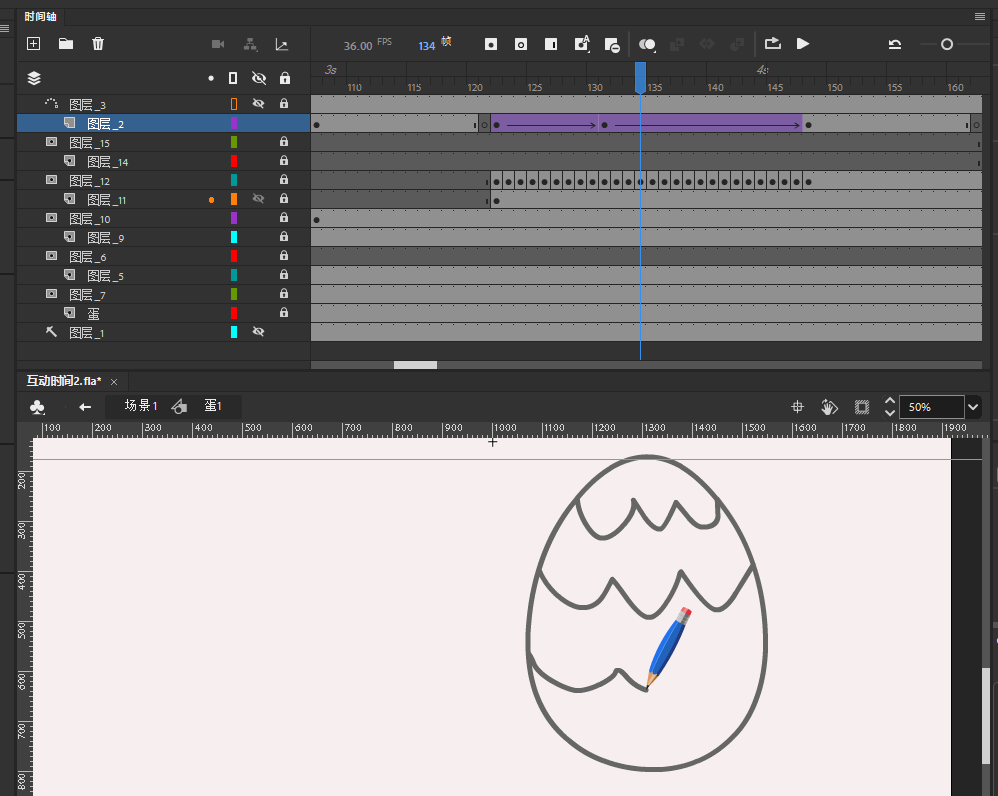Click the purple swatch of 图层_2

coord(234,123)
